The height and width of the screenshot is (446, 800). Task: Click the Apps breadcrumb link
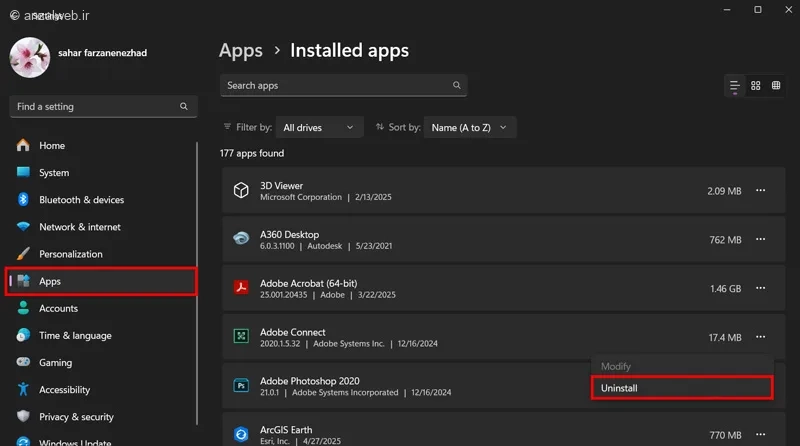(x=240, y=50)
